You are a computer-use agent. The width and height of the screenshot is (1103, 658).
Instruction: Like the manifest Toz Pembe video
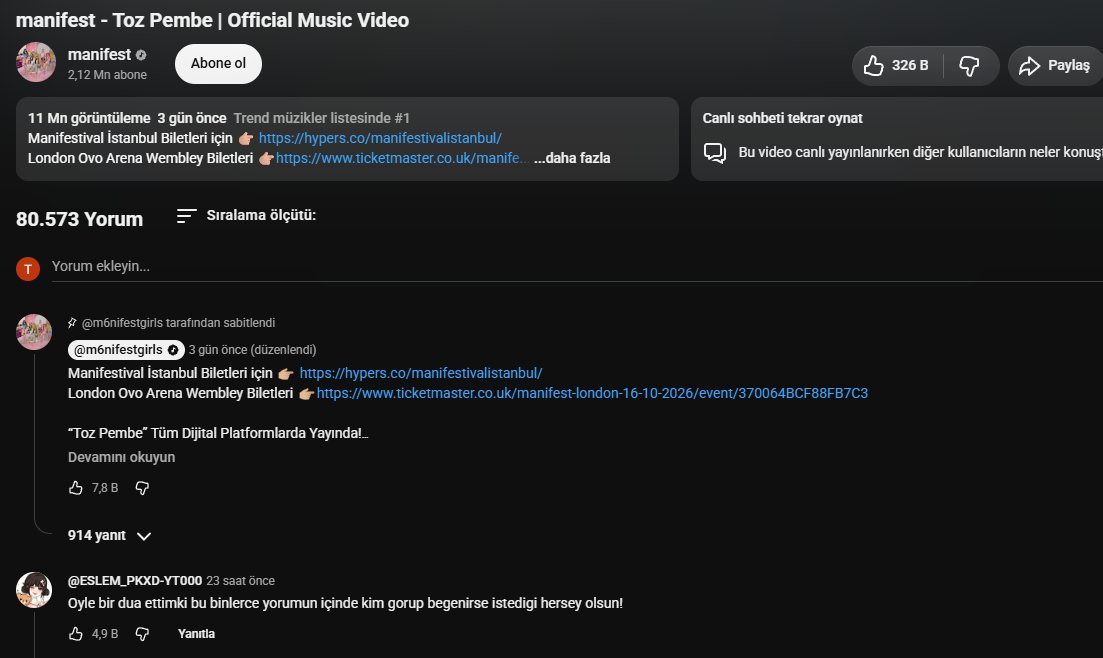coord(898,65)
